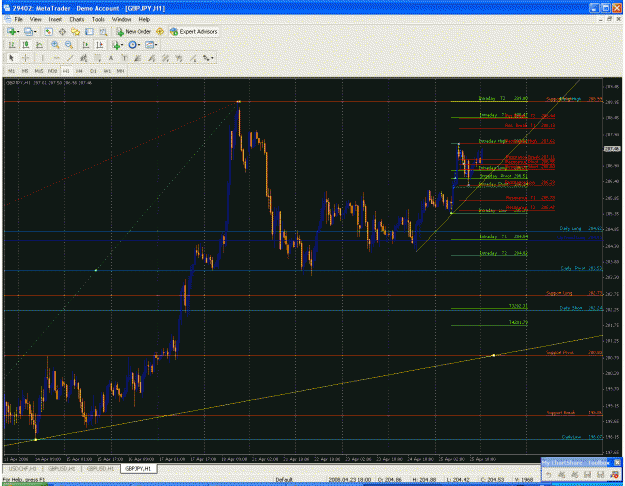The height and width of the screenshot is (486, 625).
Task: Expand the Profiles dropdown arrow
Action: tap(35, 31)
